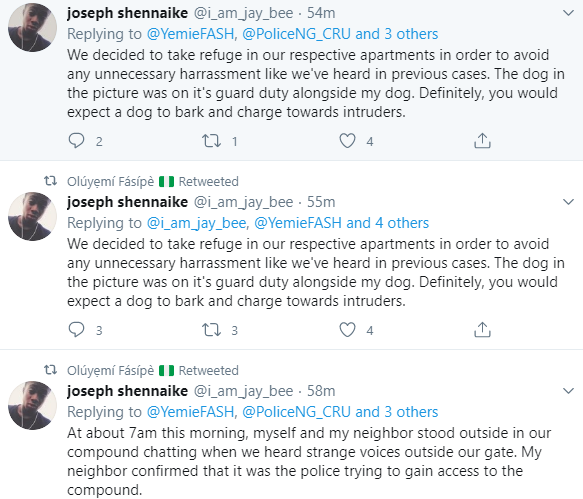
Task: Open the 54m tweet options chevron
Action: pyautogui.click(x=568, y=13)
